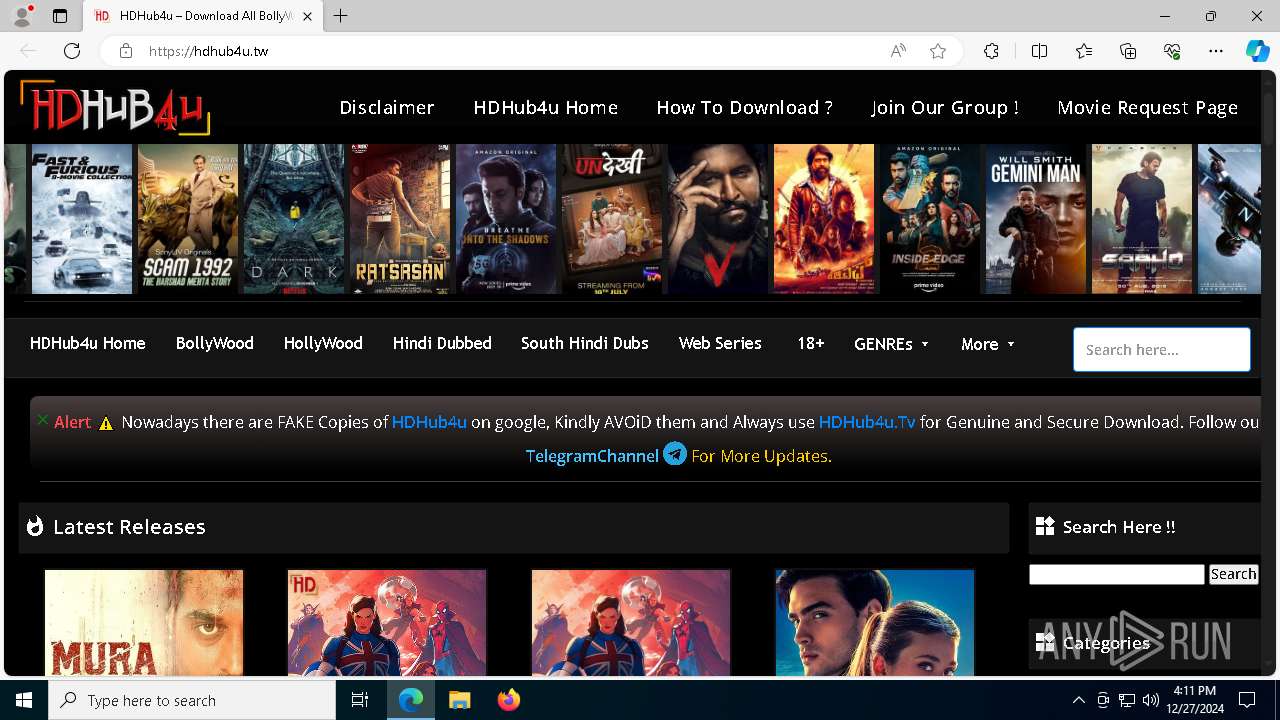Open Settings and more ellipsis menu
This screenshot has height=720, width=1280.
click(x=1216, y=51)
